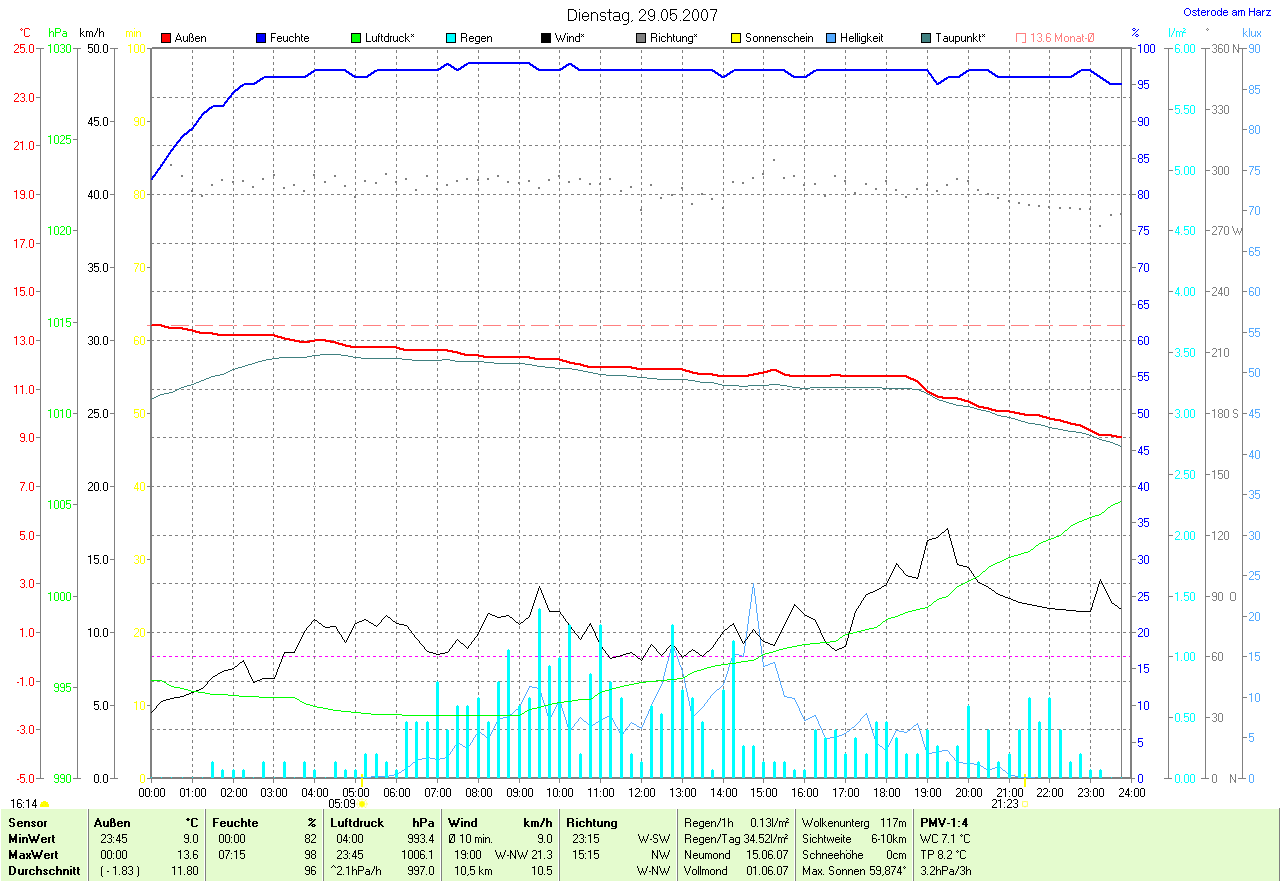The width and height of the screenshot is (1280, 881).
Task: Open the Osterode am Harz link
Action: (x=1228, y=12)
